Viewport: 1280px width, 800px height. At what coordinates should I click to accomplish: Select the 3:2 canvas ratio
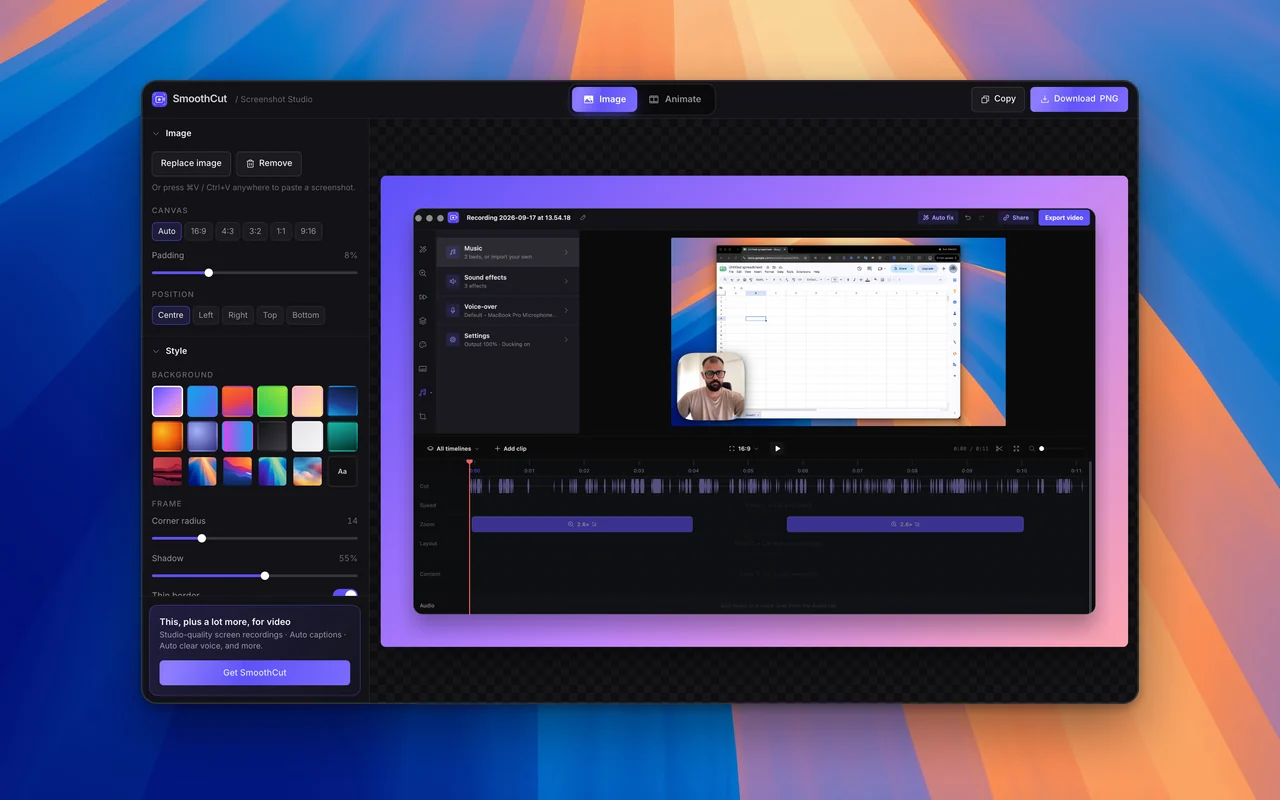tap(255, 231)
